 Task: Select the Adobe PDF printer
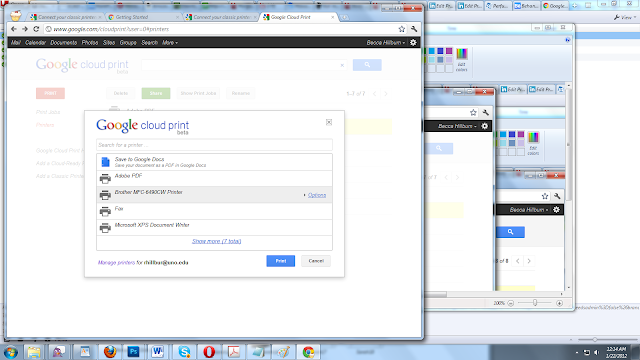(x=214, y=178)
